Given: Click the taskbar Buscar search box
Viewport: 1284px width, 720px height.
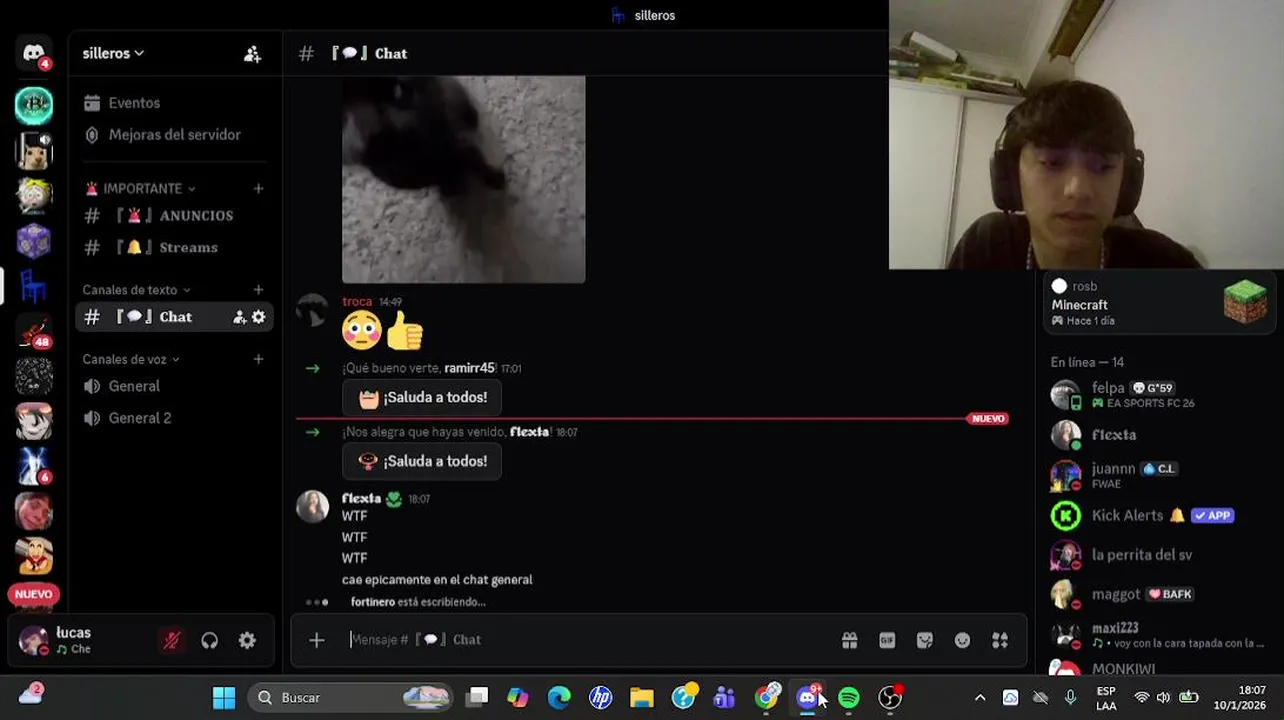Looking at the screenshot, I should (x=350, y=698).
